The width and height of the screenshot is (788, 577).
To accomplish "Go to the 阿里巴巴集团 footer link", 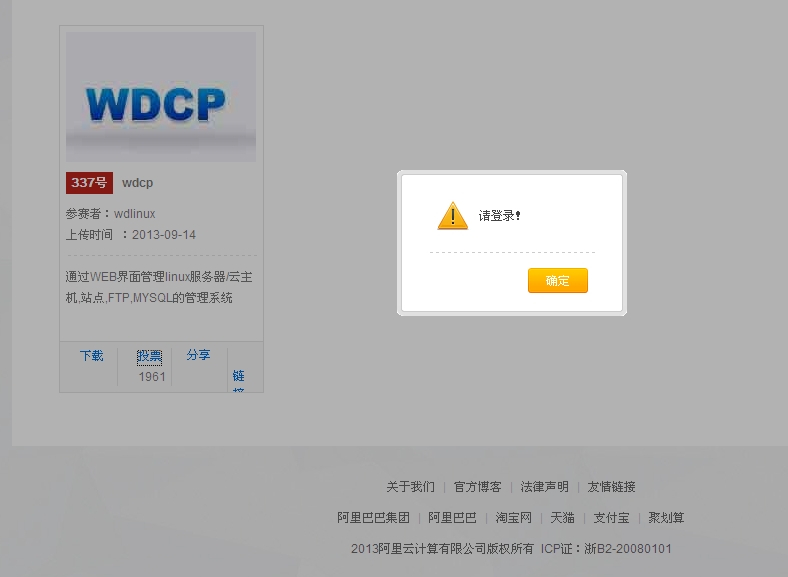I will point(373,518).
